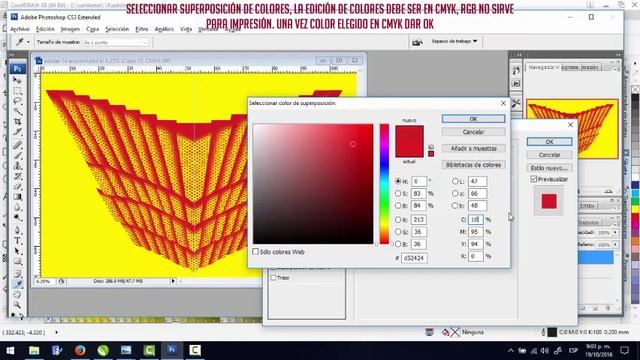Select the Rectangle shape tool
This screenshot has width=640, height=360.
17,262
